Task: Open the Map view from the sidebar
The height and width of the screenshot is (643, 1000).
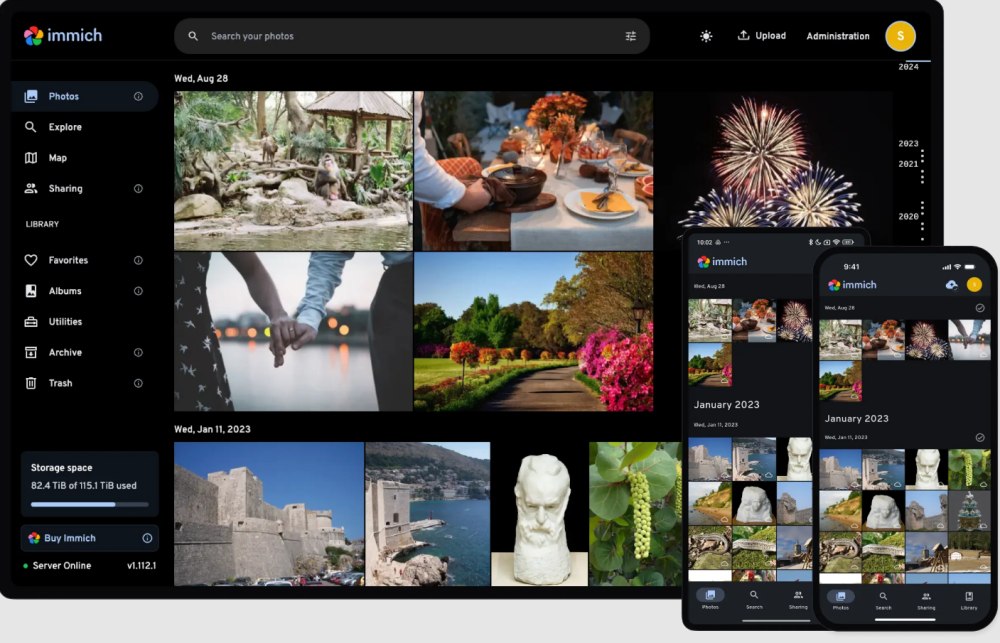Action: (x=60, y=157)
